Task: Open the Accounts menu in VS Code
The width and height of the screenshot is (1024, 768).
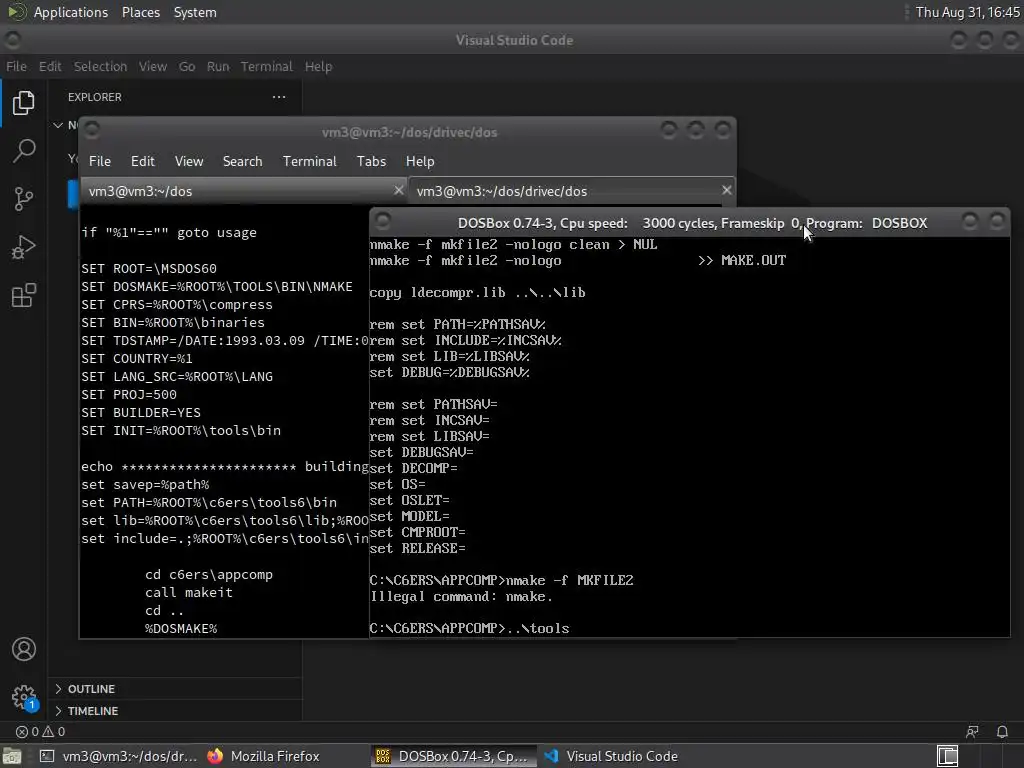Action: point(24,649)
